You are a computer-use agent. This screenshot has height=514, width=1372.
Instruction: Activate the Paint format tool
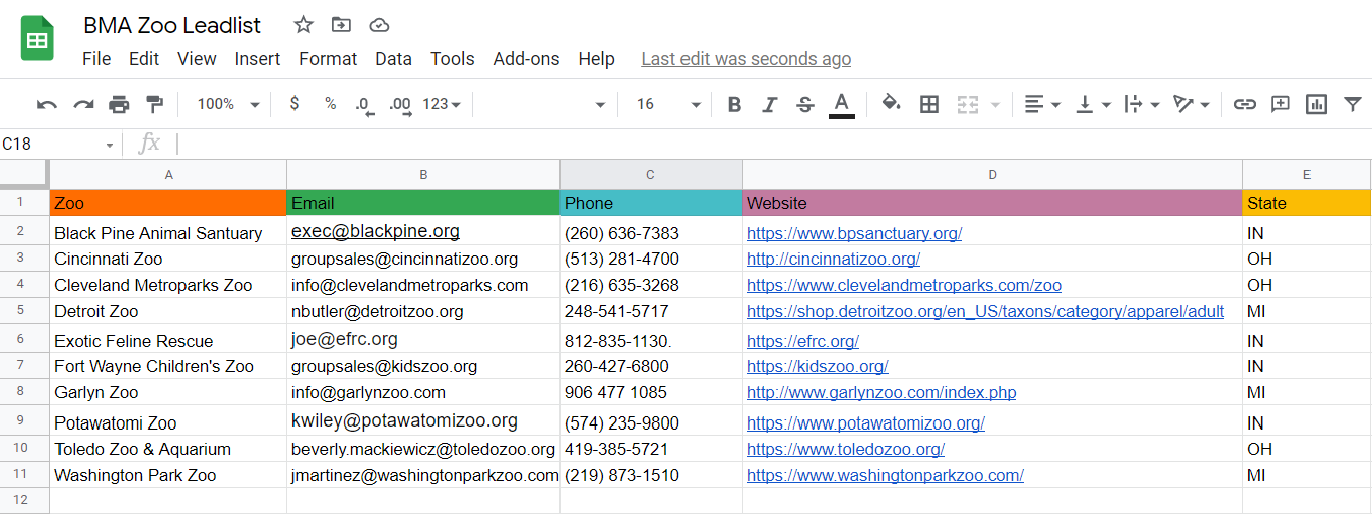154,104
